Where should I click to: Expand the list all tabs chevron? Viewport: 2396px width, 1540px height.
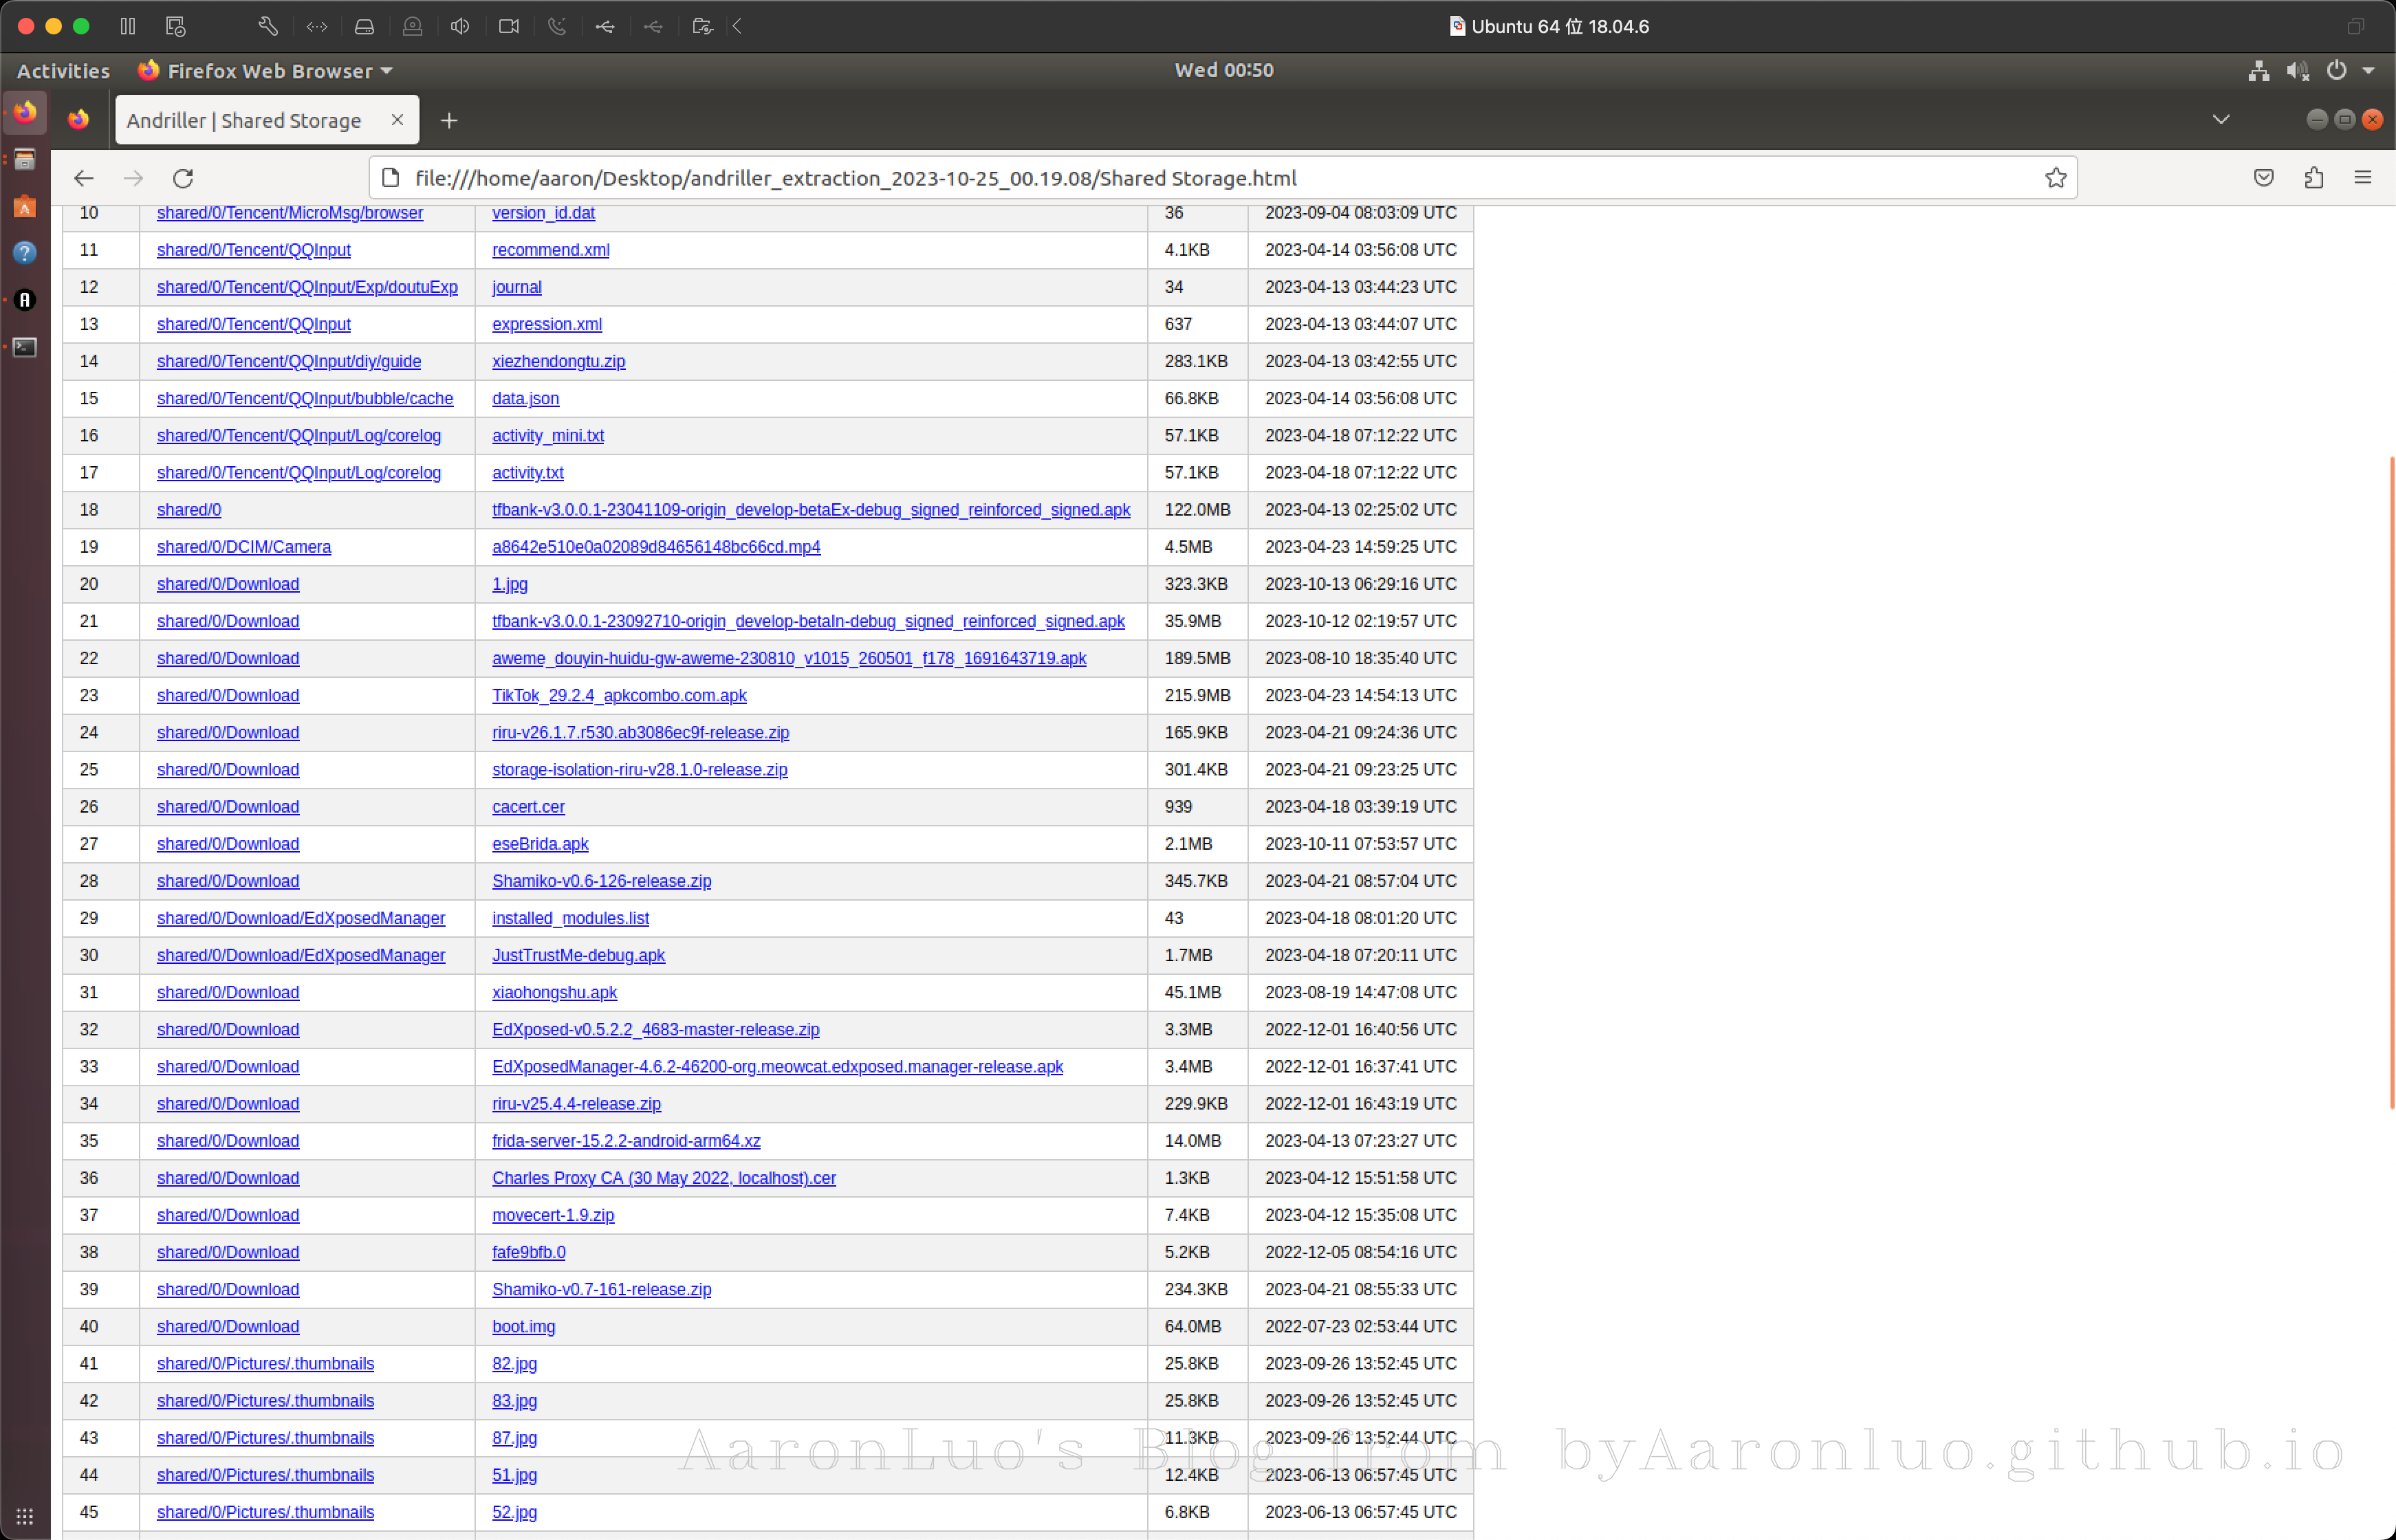tap(2221, 120)
